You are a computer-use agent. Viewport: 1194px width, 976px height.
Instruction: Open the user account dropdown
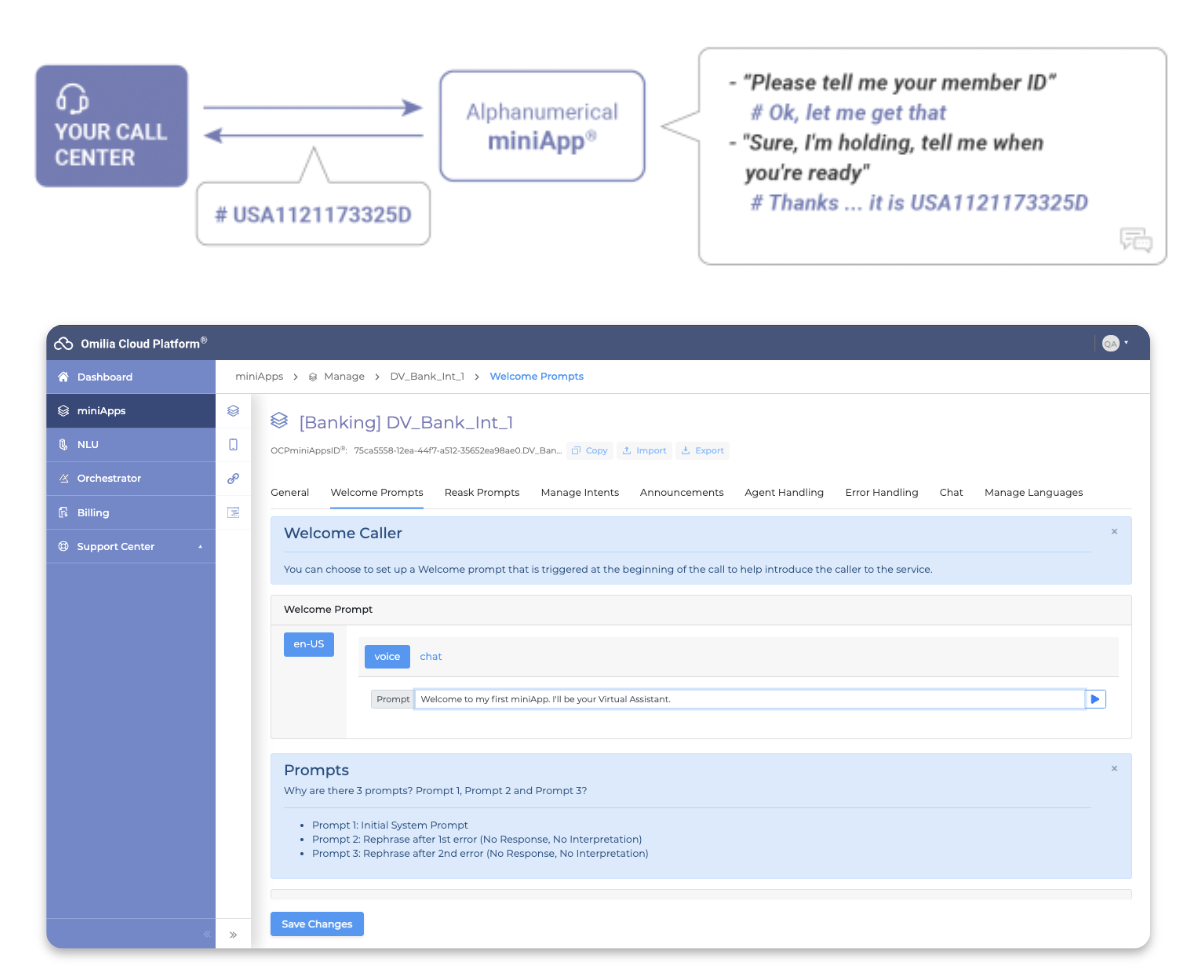(x=1116, y=343)
